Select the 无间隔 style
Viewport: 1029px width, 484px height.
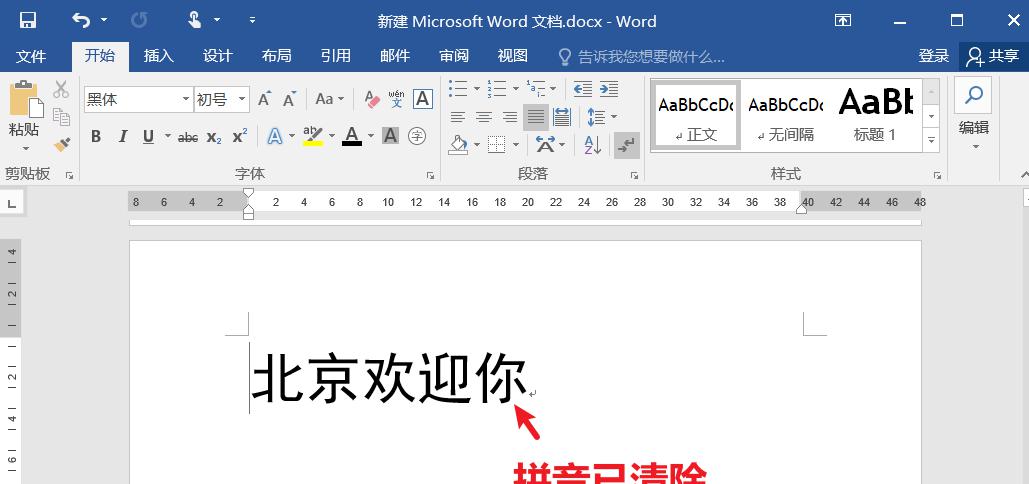coord(786,115)
